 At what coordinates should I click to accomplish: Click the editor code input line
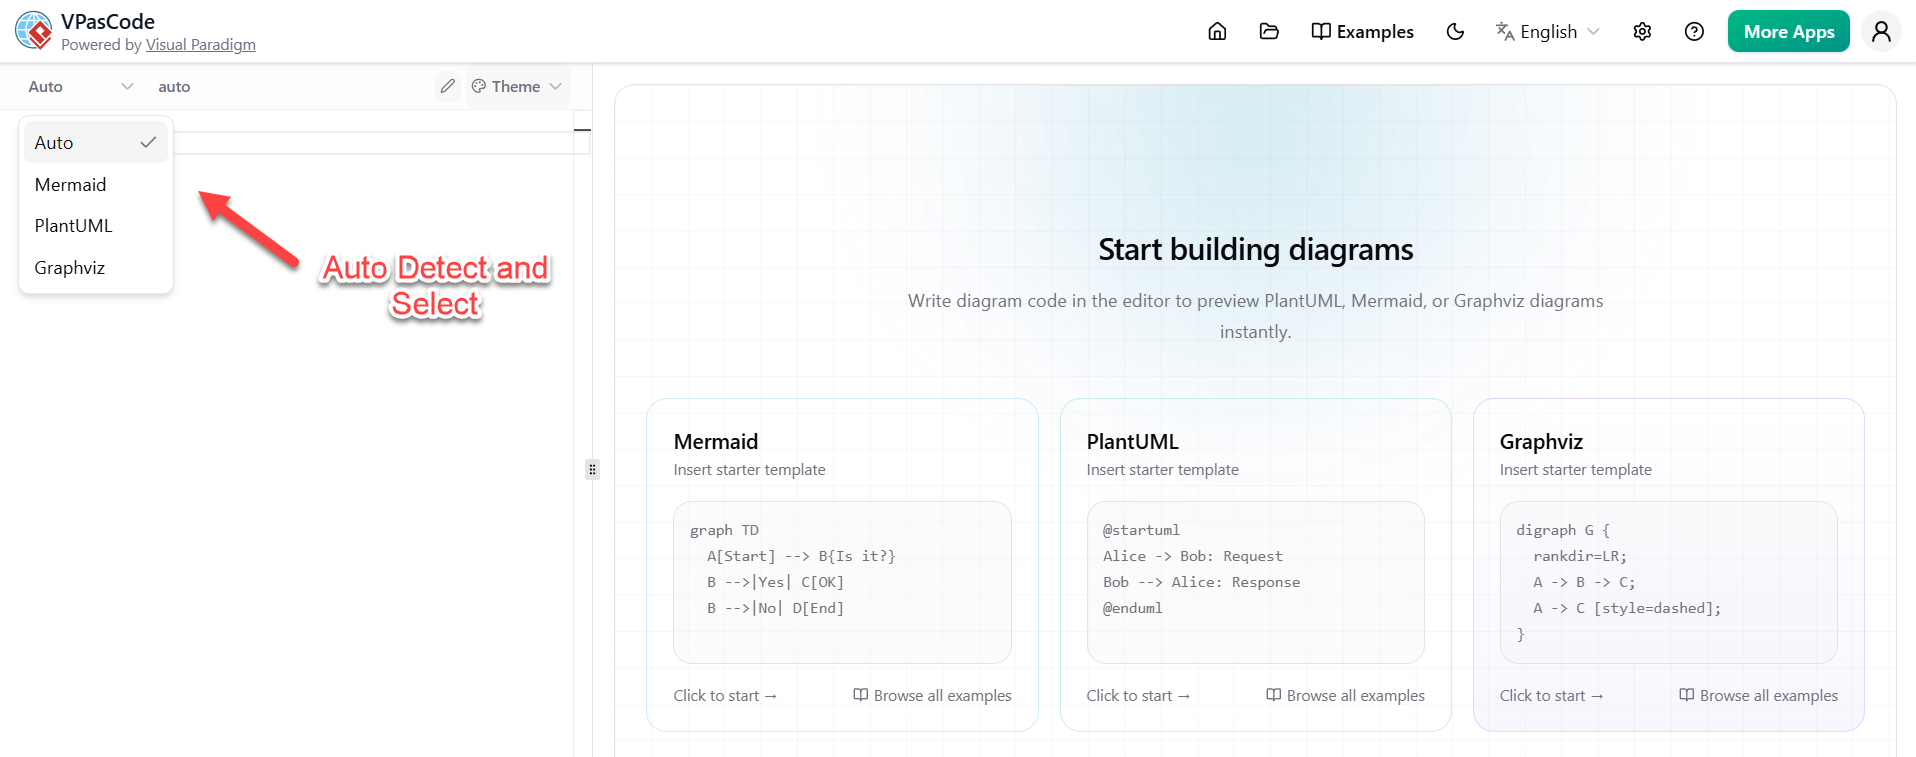click(380, 143)
